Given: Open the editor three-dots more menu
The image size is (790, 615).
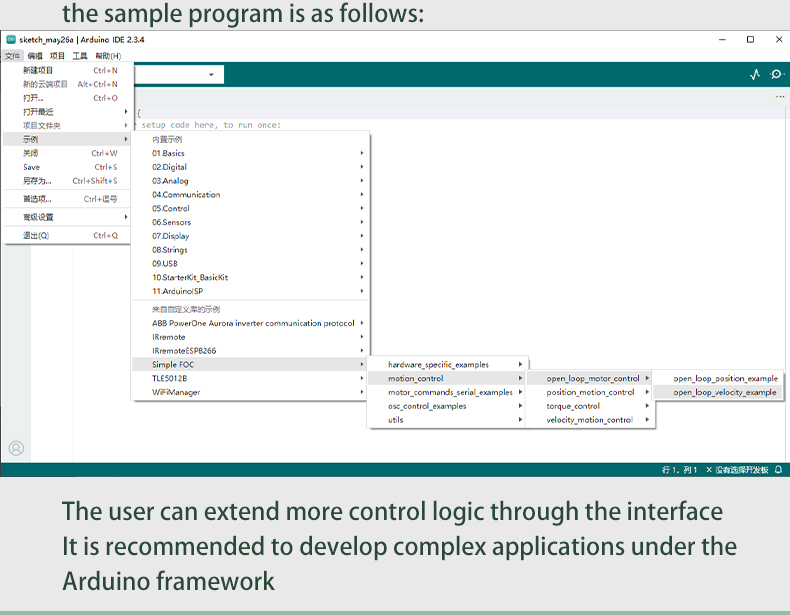Looking at the screenshot, I should coord(780,96).
